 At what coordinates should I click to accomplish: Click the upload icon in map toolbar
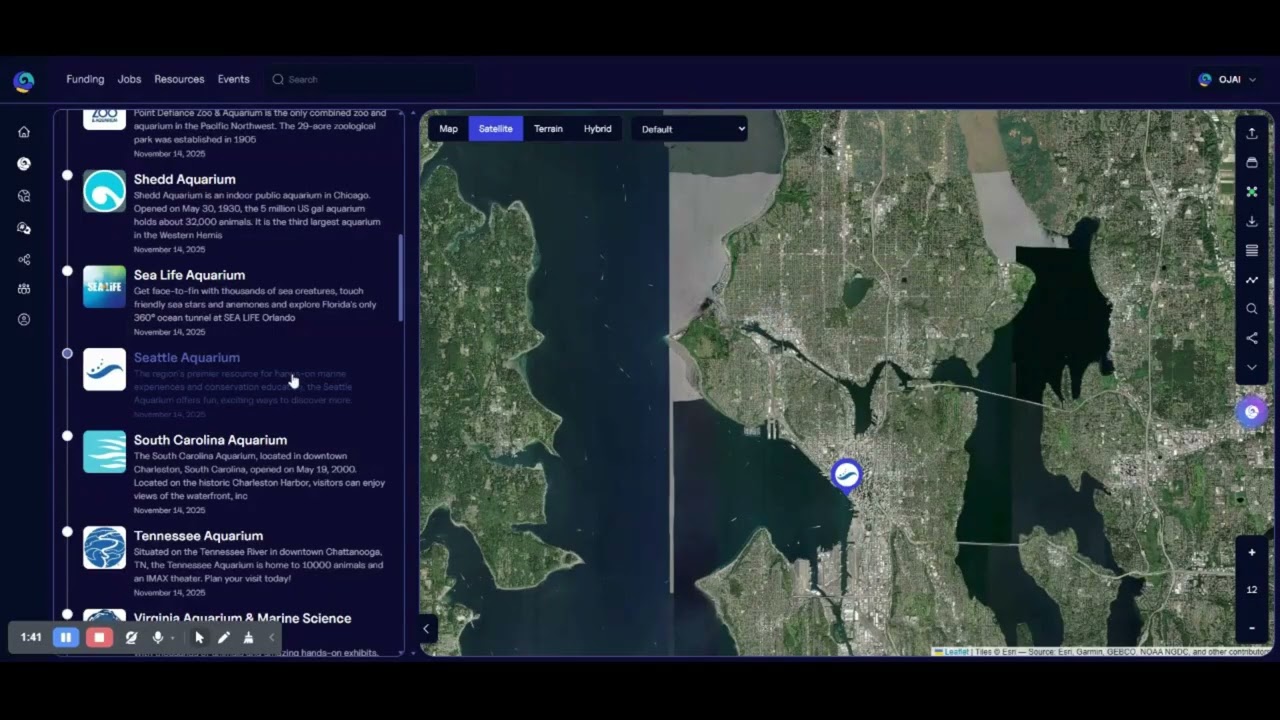click(x=1251, y=133)
